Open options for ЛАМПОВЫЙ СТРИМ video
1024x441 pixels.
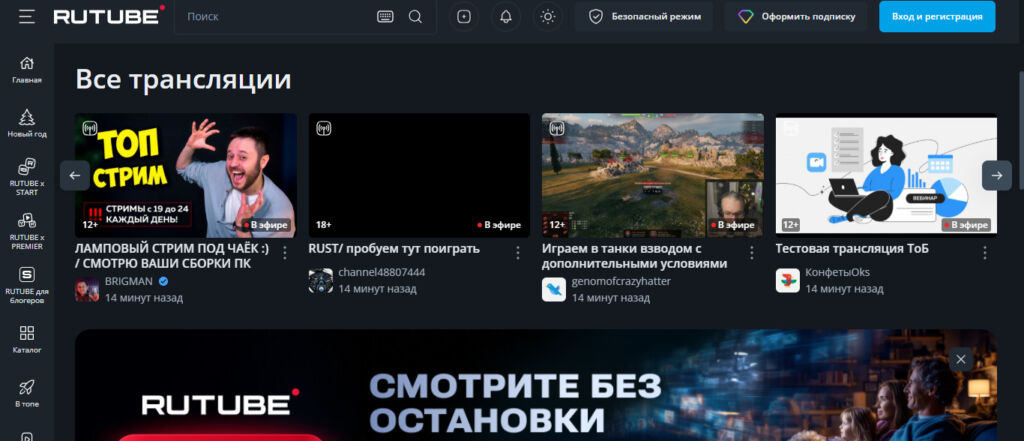coord(285,253)
